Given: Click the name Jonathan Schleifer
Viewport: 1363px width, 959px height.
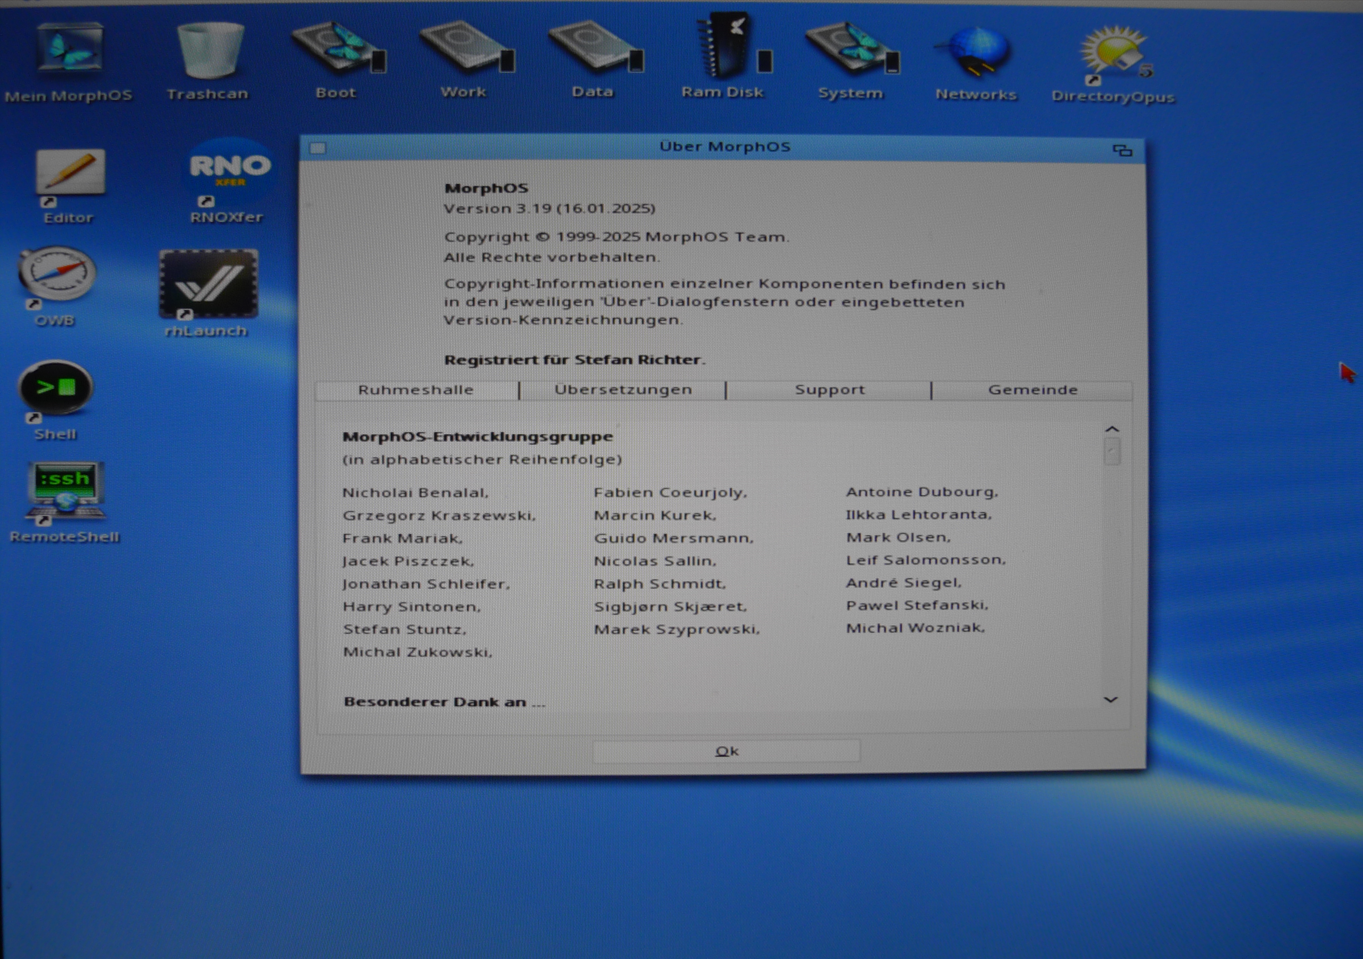Looking at the screenshot, I should coord(426,584).
